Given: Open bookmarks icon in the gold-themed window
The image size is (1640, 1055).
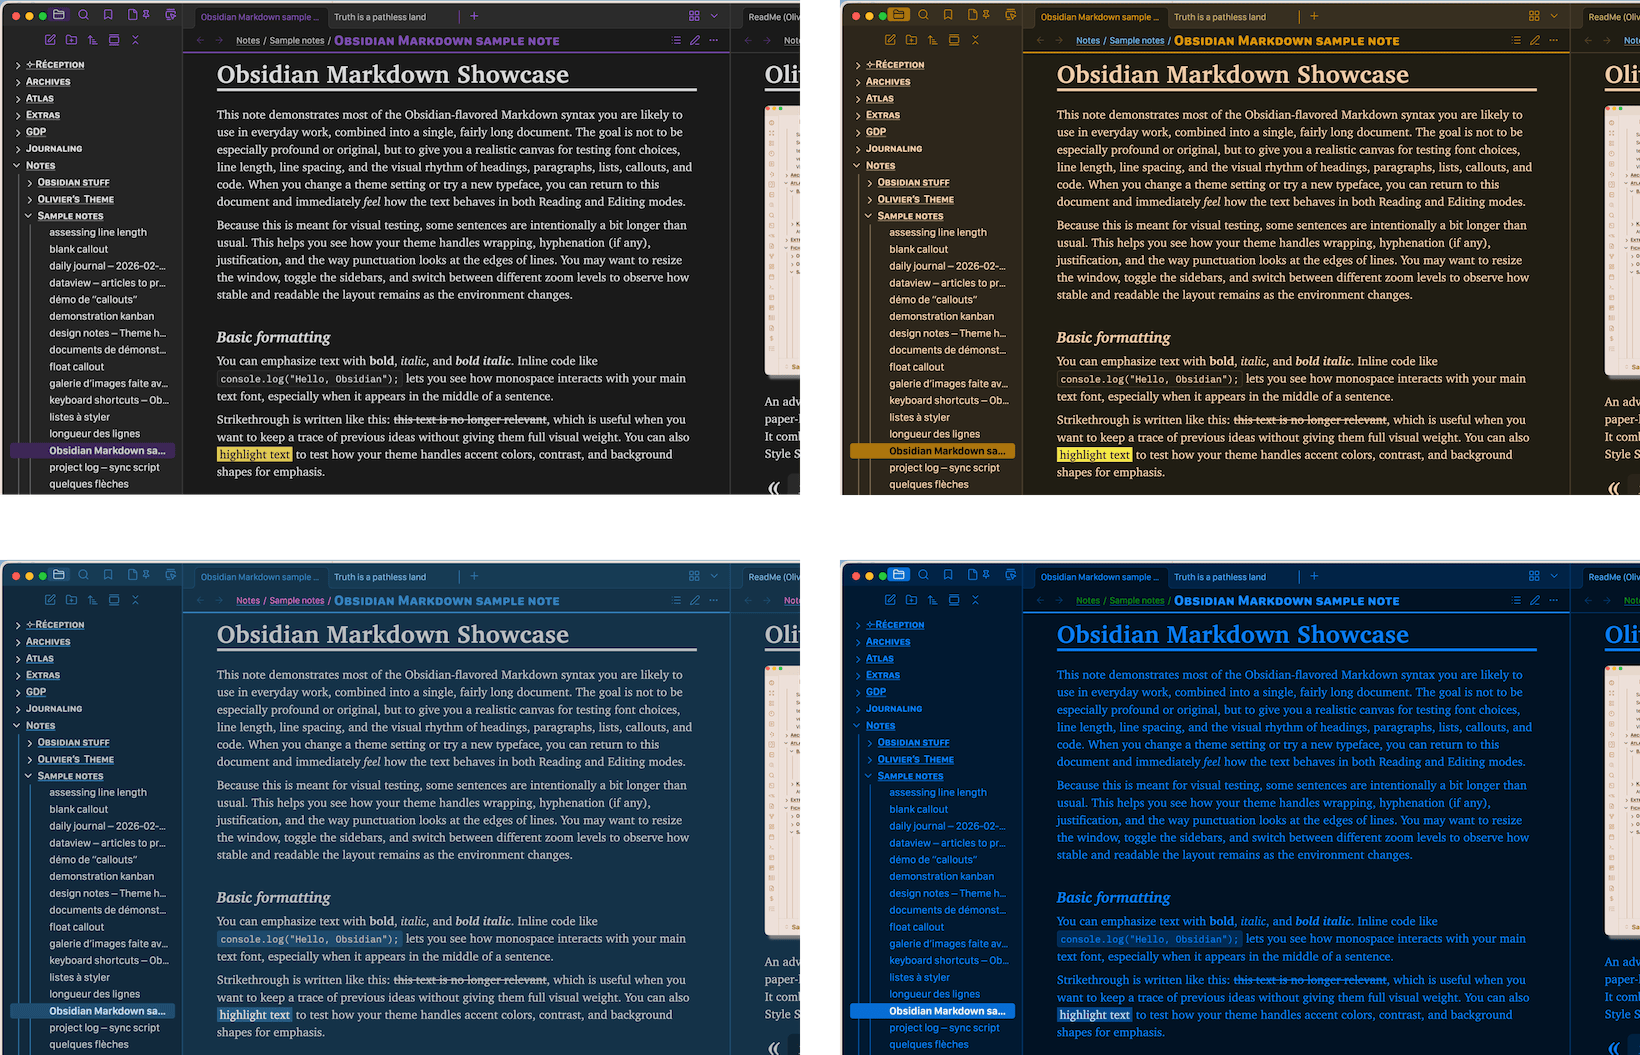Looking at the screenshot, I should click(947, 15).
